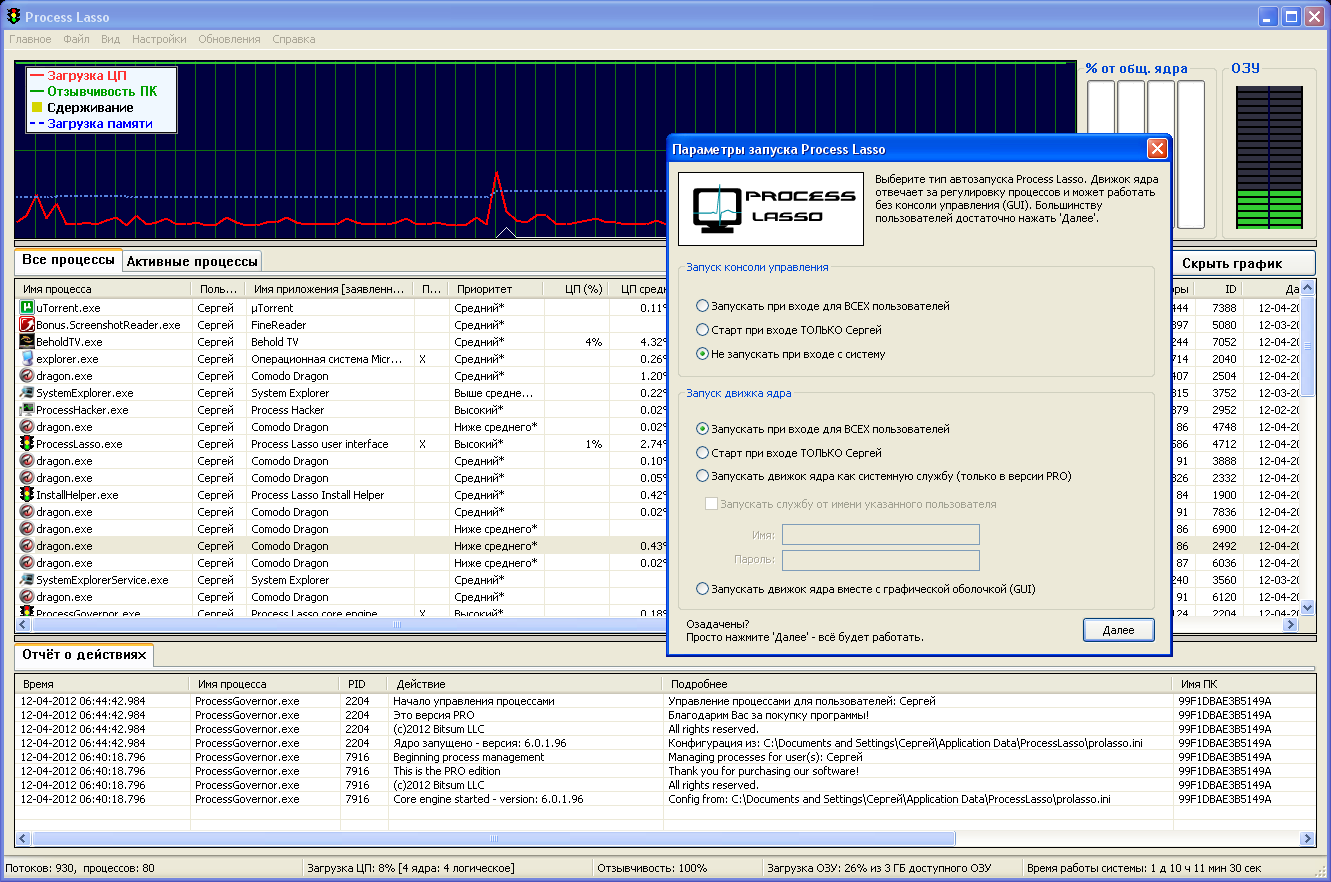This screenshot has height=882, width=1331.
Task: Switch to 'Активные процессы' tab
Action: (x=192, y=261)
